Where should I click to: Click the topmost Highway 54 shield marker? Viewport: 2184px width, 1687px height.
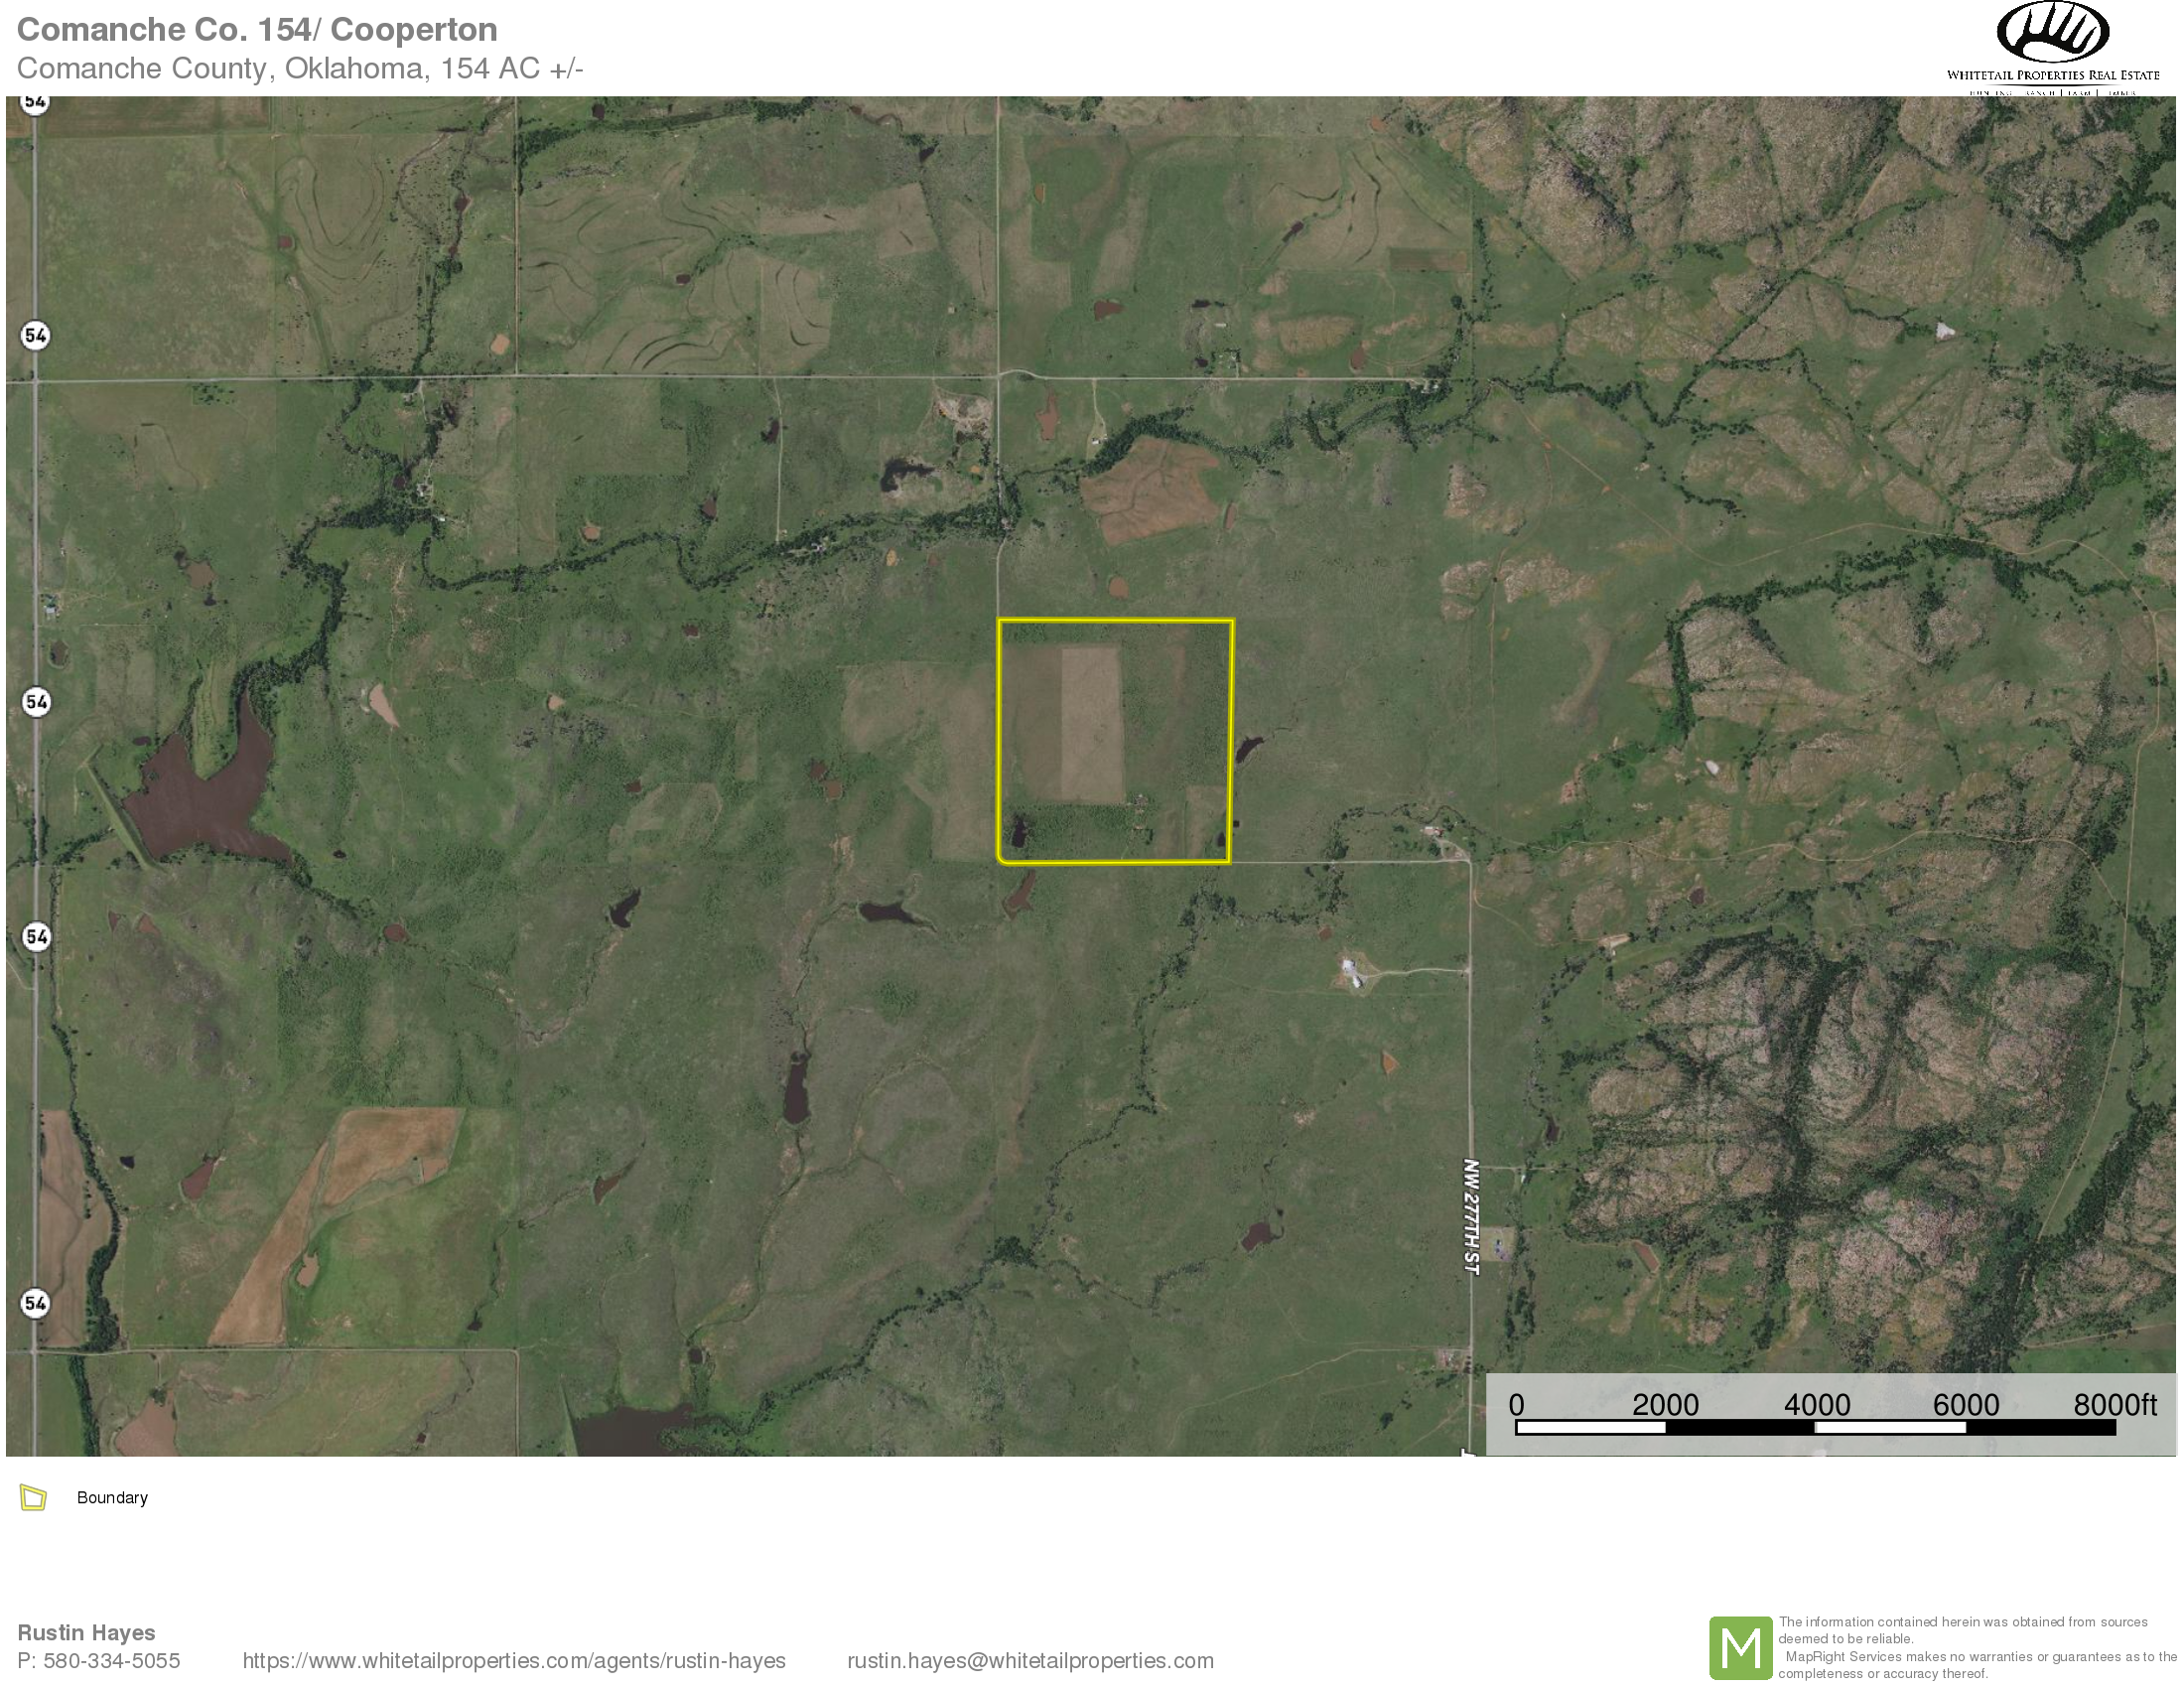(x=35, y=102)
